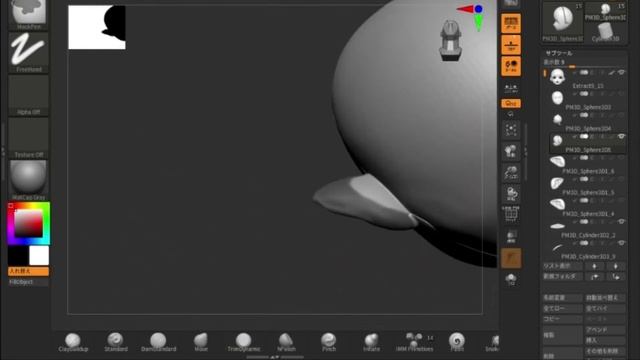Open the FreeHand stroke selector
The width and height of the screenshot is (640, 360).
click(28, 53)
